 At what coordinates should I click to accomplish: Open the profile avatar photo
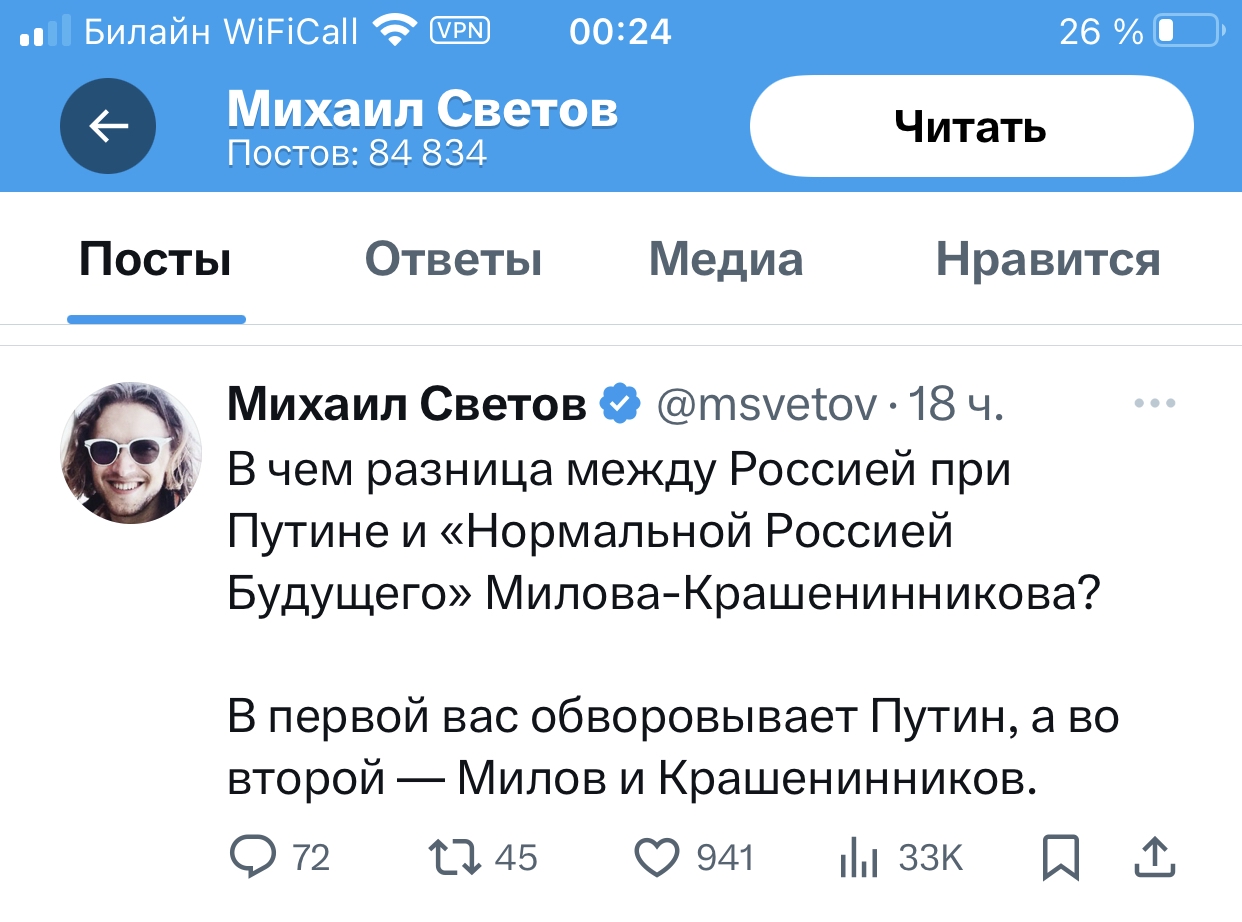click(131, 452)
